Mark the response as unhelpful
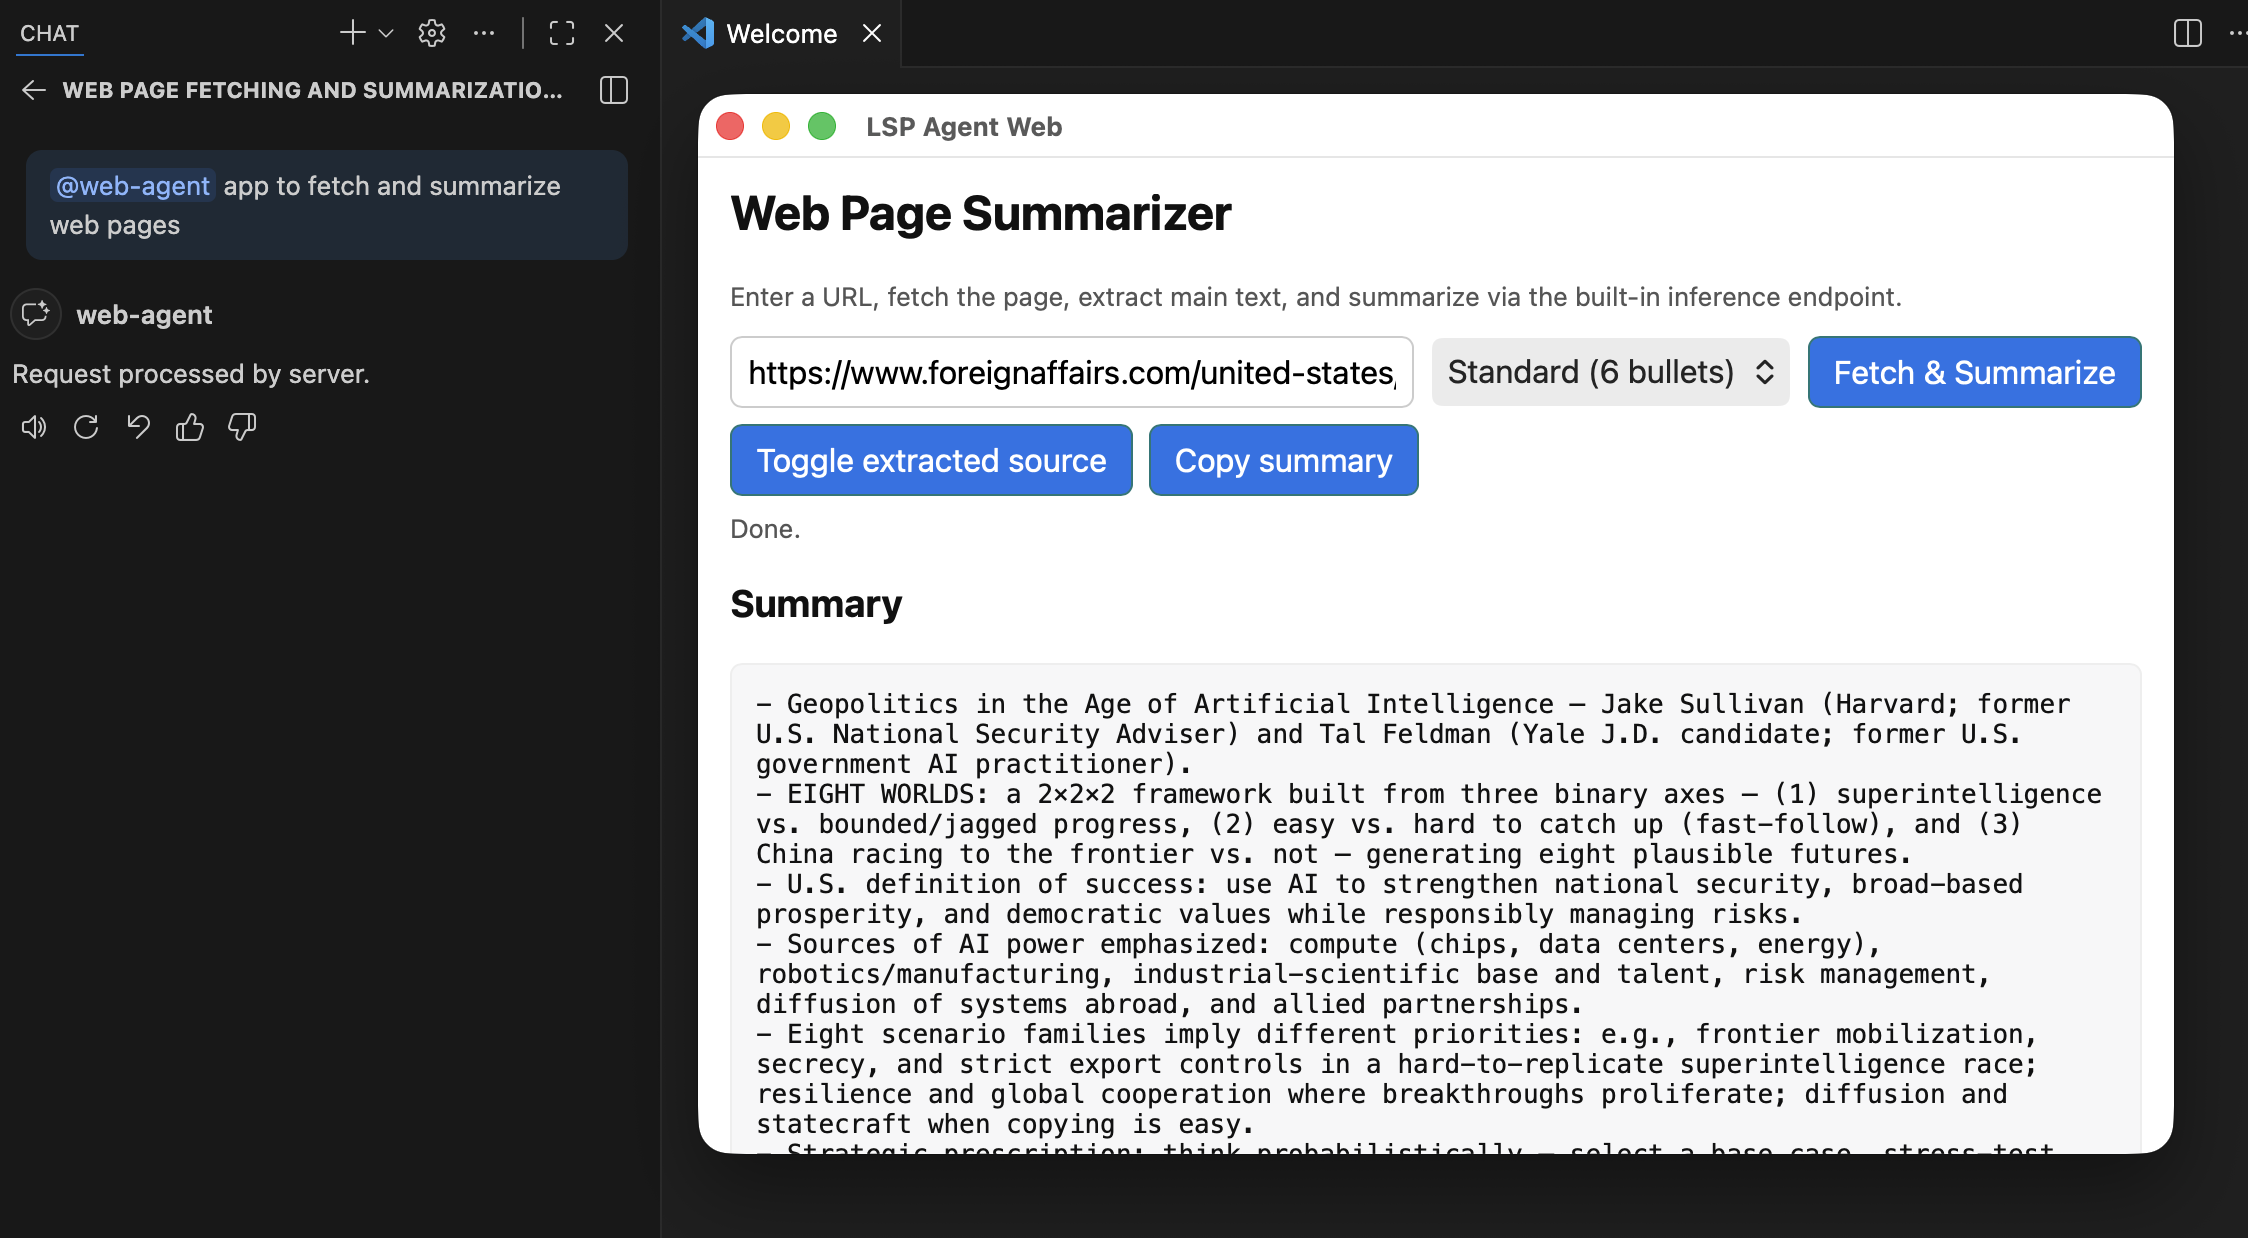 (242, 427)
